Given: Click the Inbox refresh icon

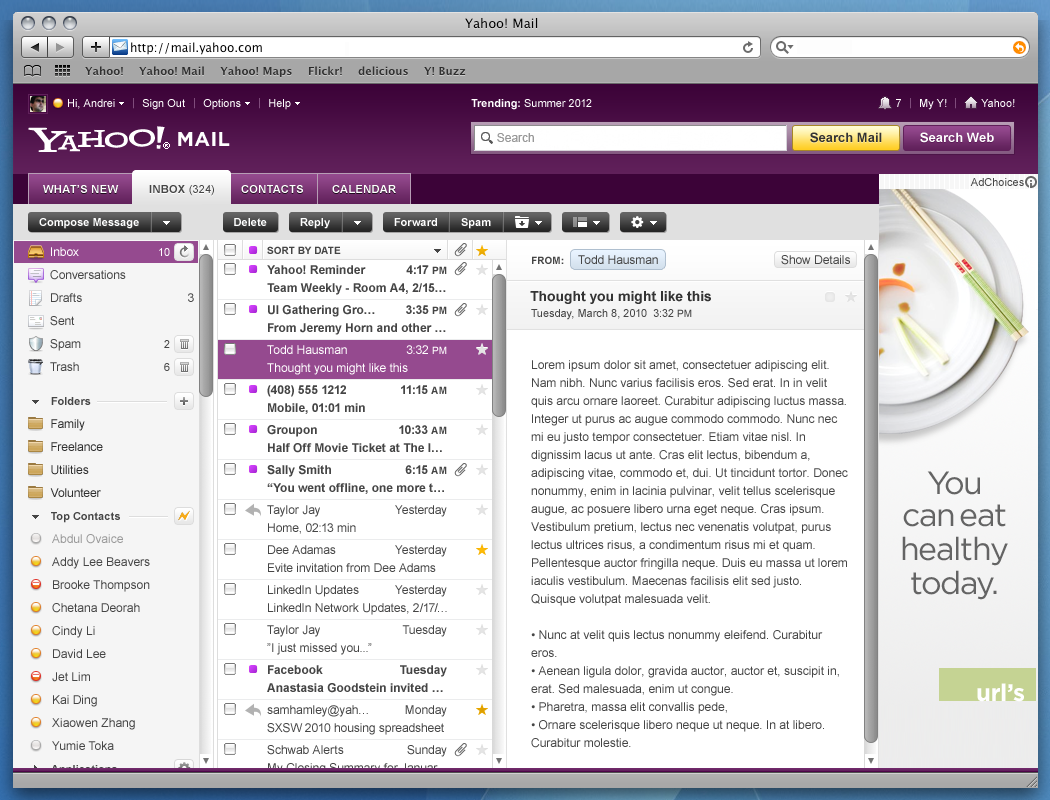Looking at the screenshot, I should (184, 252).
